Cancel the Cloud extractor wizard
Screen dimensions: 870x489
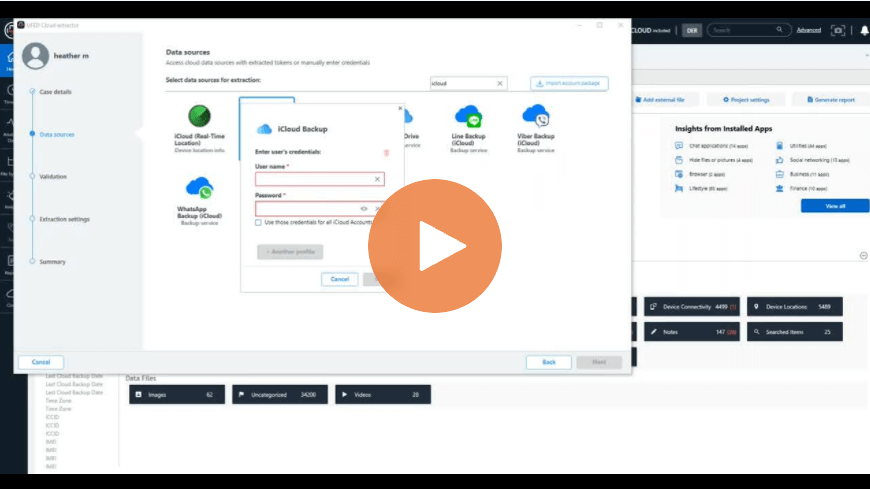click(x=41, y=362)
